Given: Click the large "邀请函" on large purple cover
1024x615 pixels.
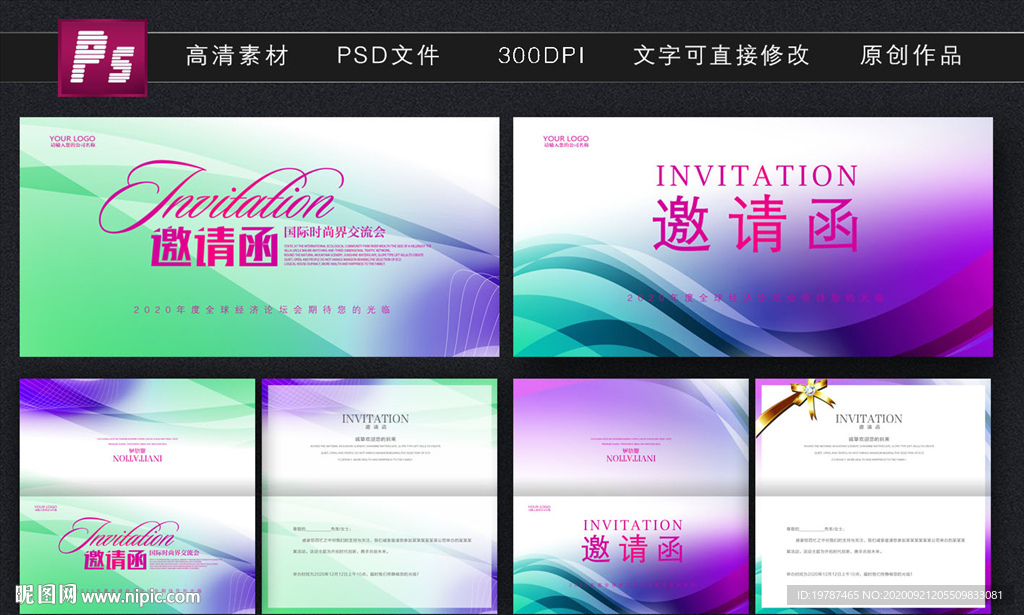Looking at the screenshot, I should [x=756, y=224].
